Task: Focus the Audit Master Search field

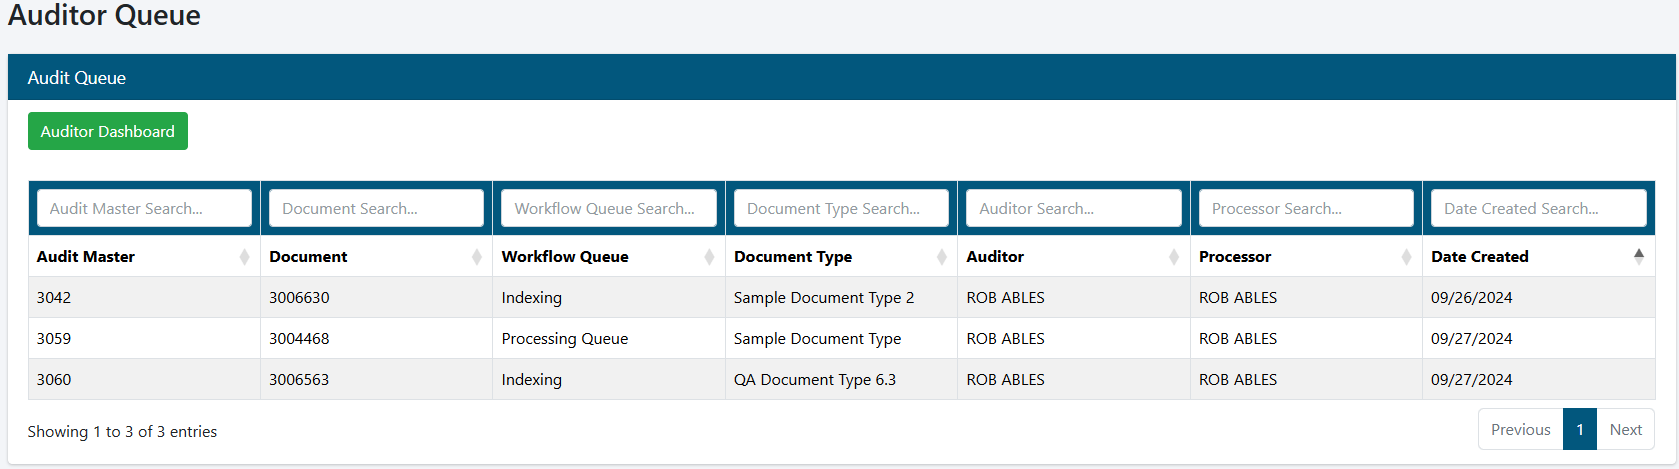Action: pyautogui.click(x=144, y=208)
